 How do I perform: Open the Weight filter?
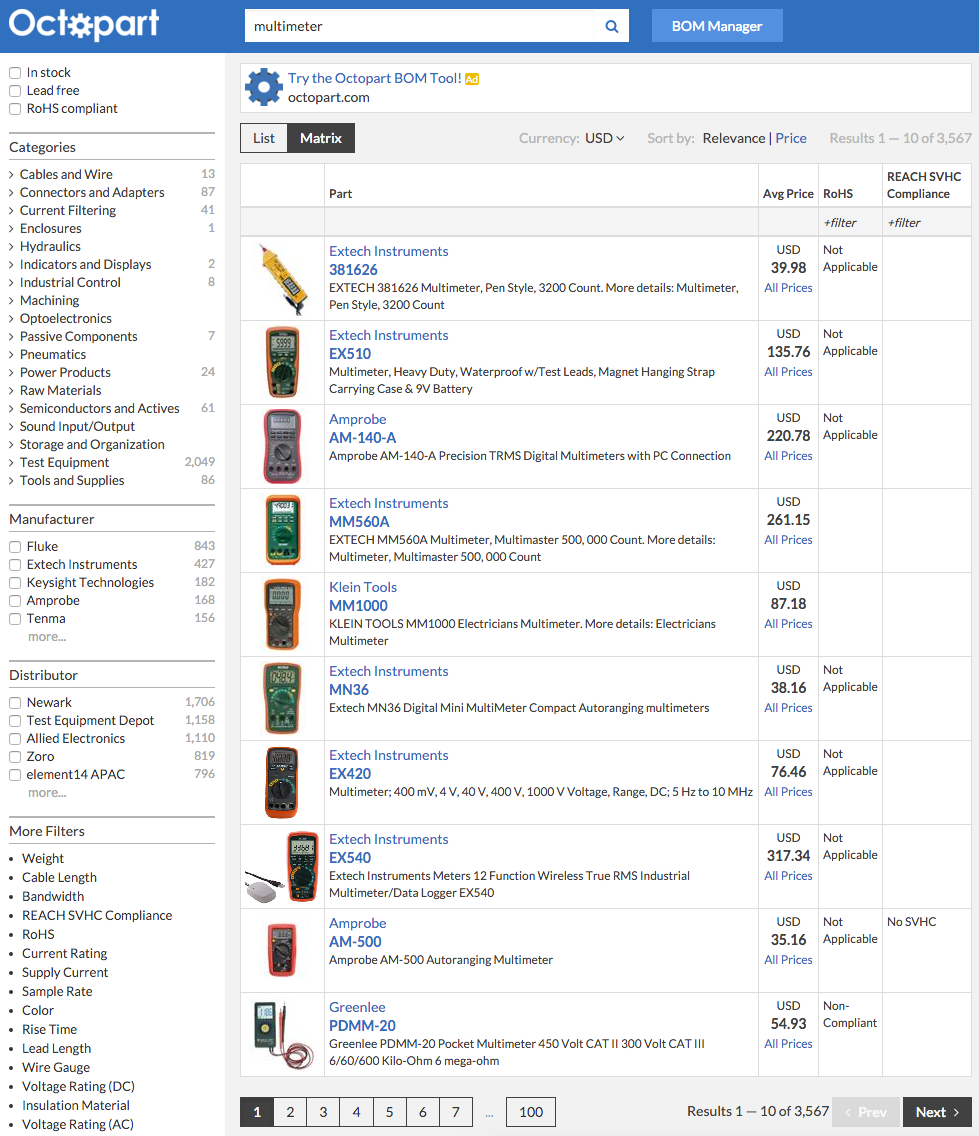[43, 859]
